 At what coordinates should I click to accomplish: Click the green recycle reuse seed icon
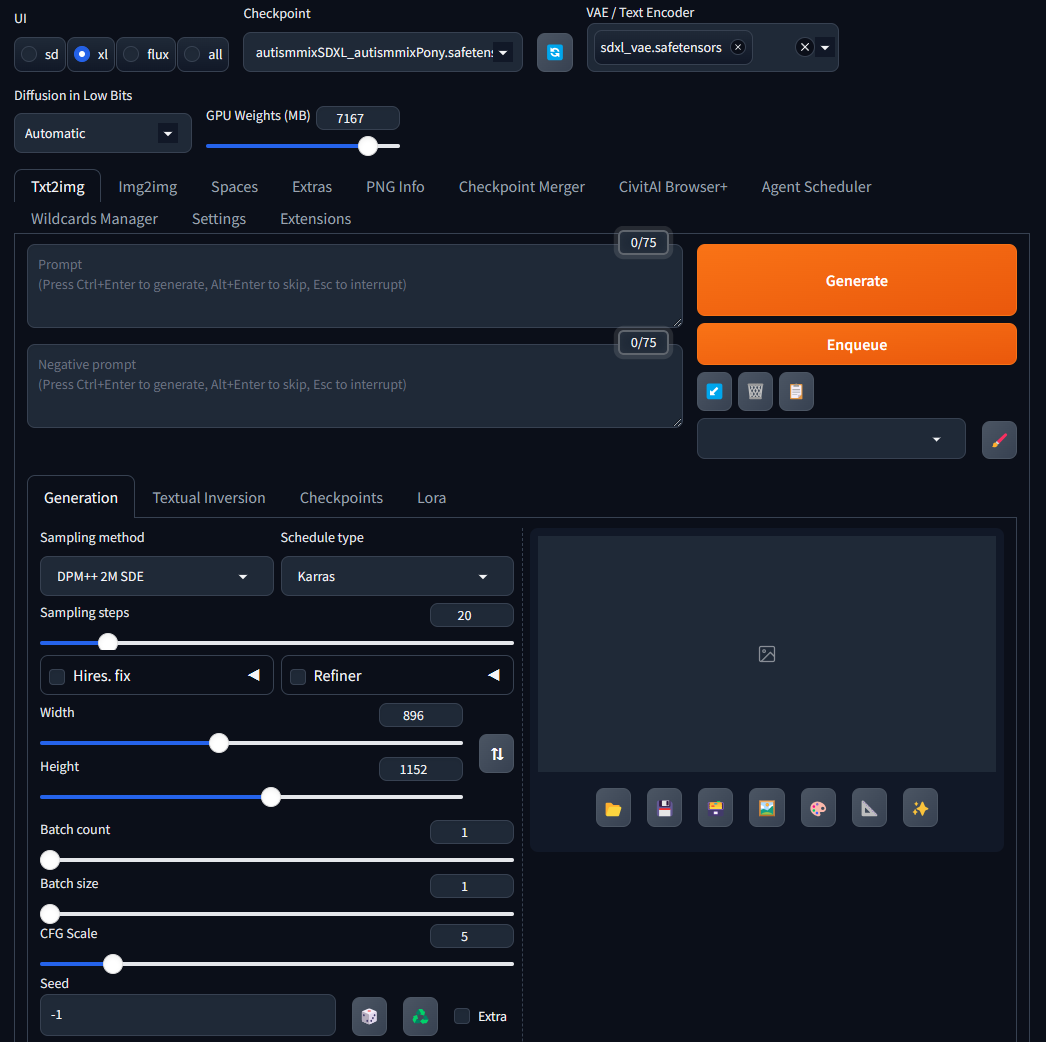[420, 1016]
